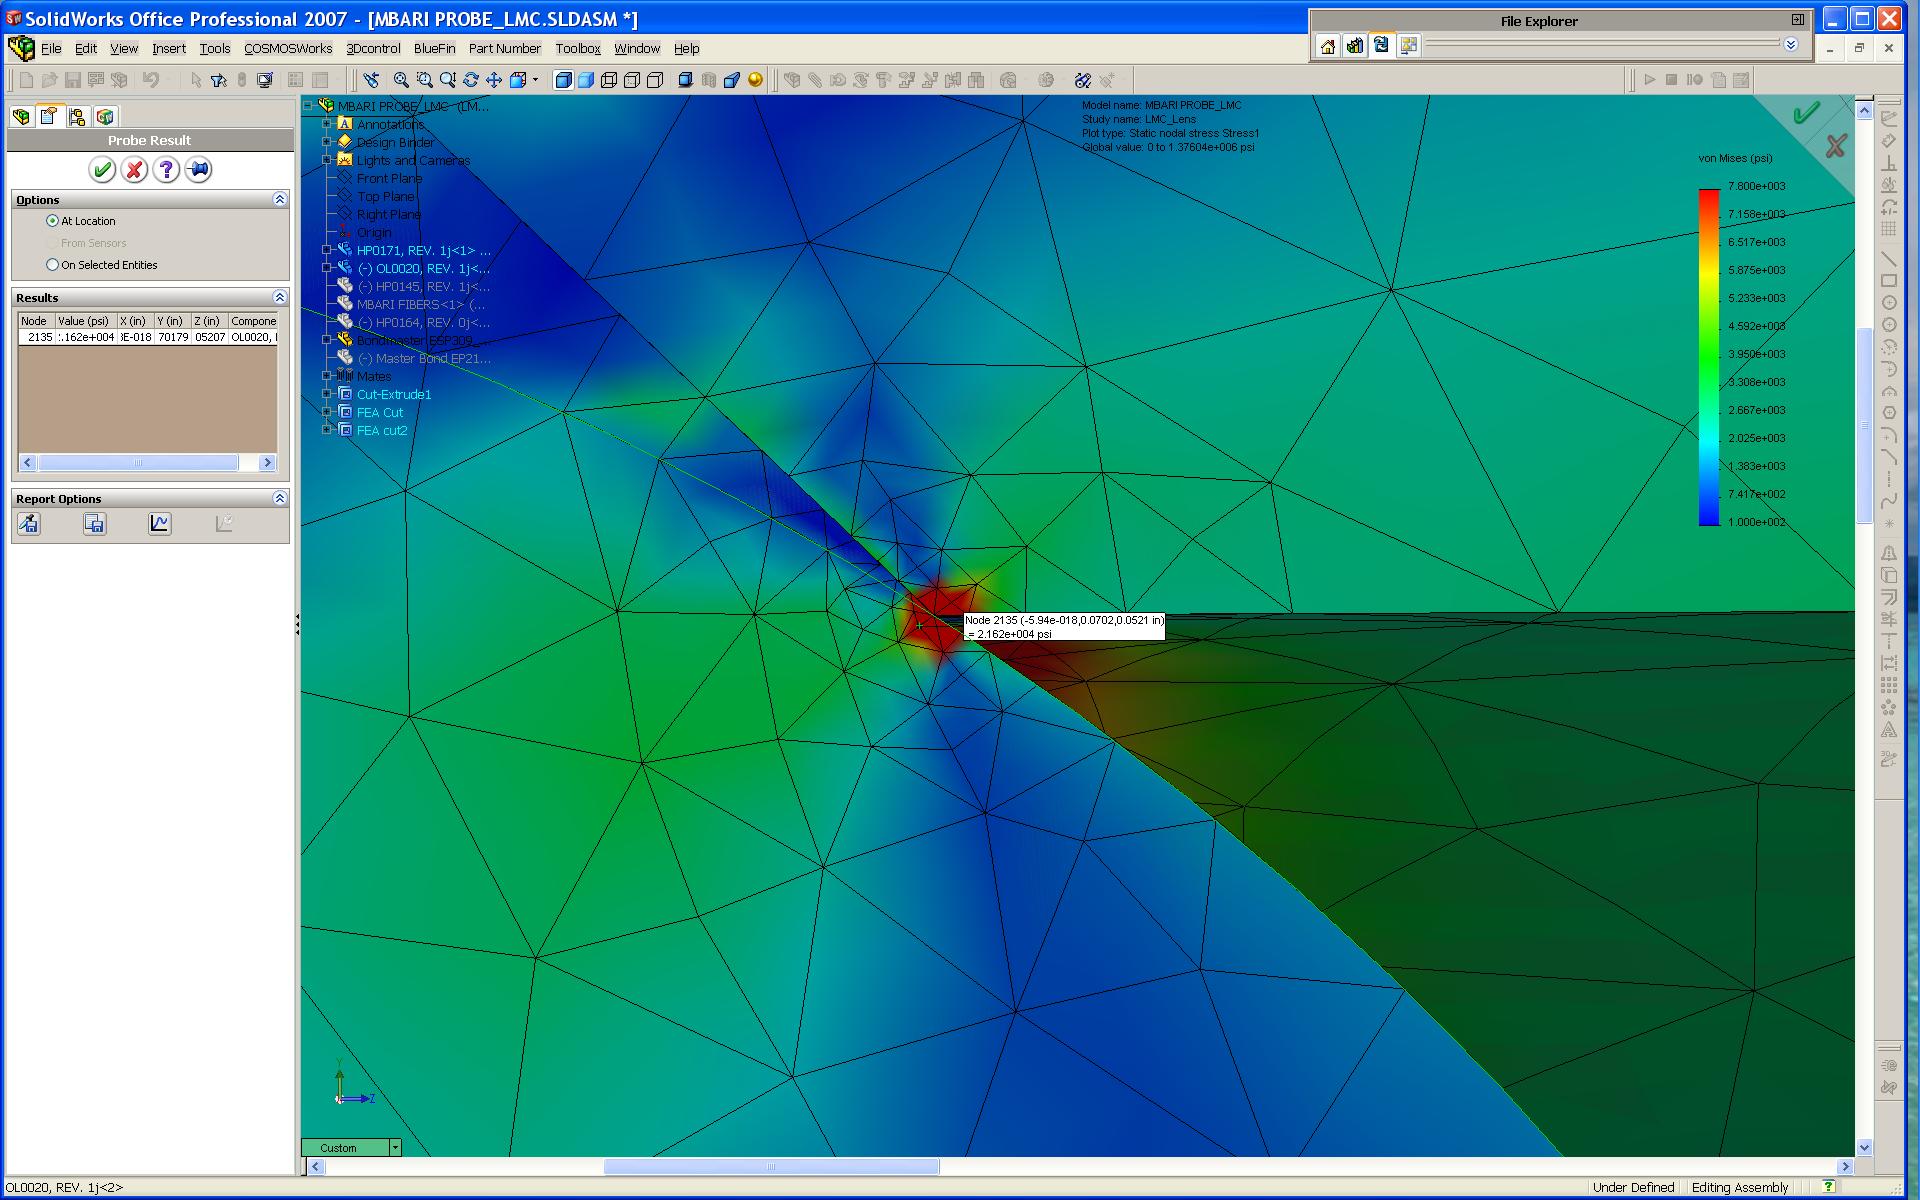The height and width of the screenshot is (1200, 1920).
Task: Click Standard Views cube icon
Action: (518, 80)
